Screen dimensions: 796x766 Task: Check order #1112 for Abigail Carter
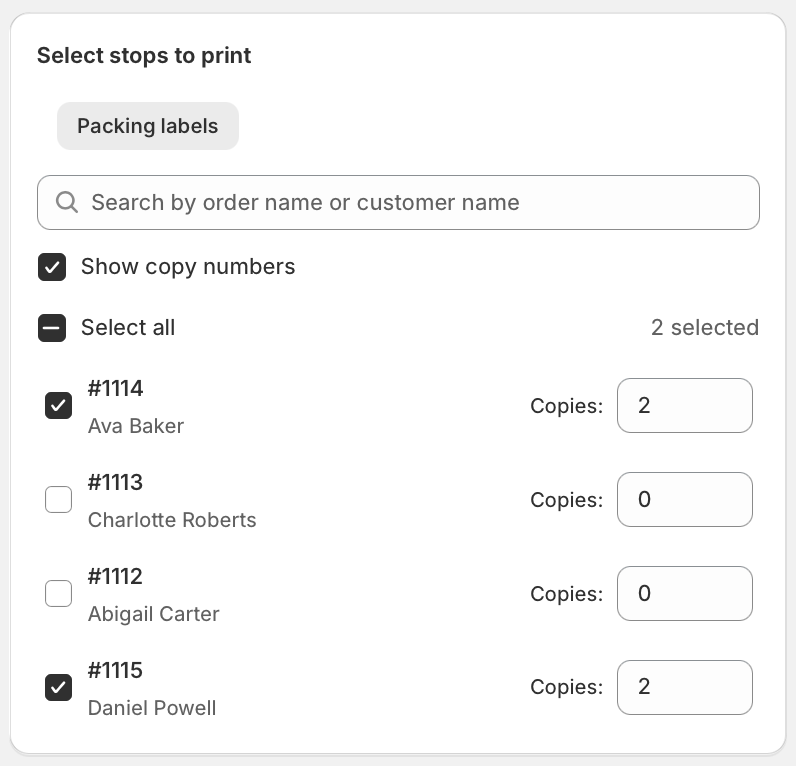(59, 593)
